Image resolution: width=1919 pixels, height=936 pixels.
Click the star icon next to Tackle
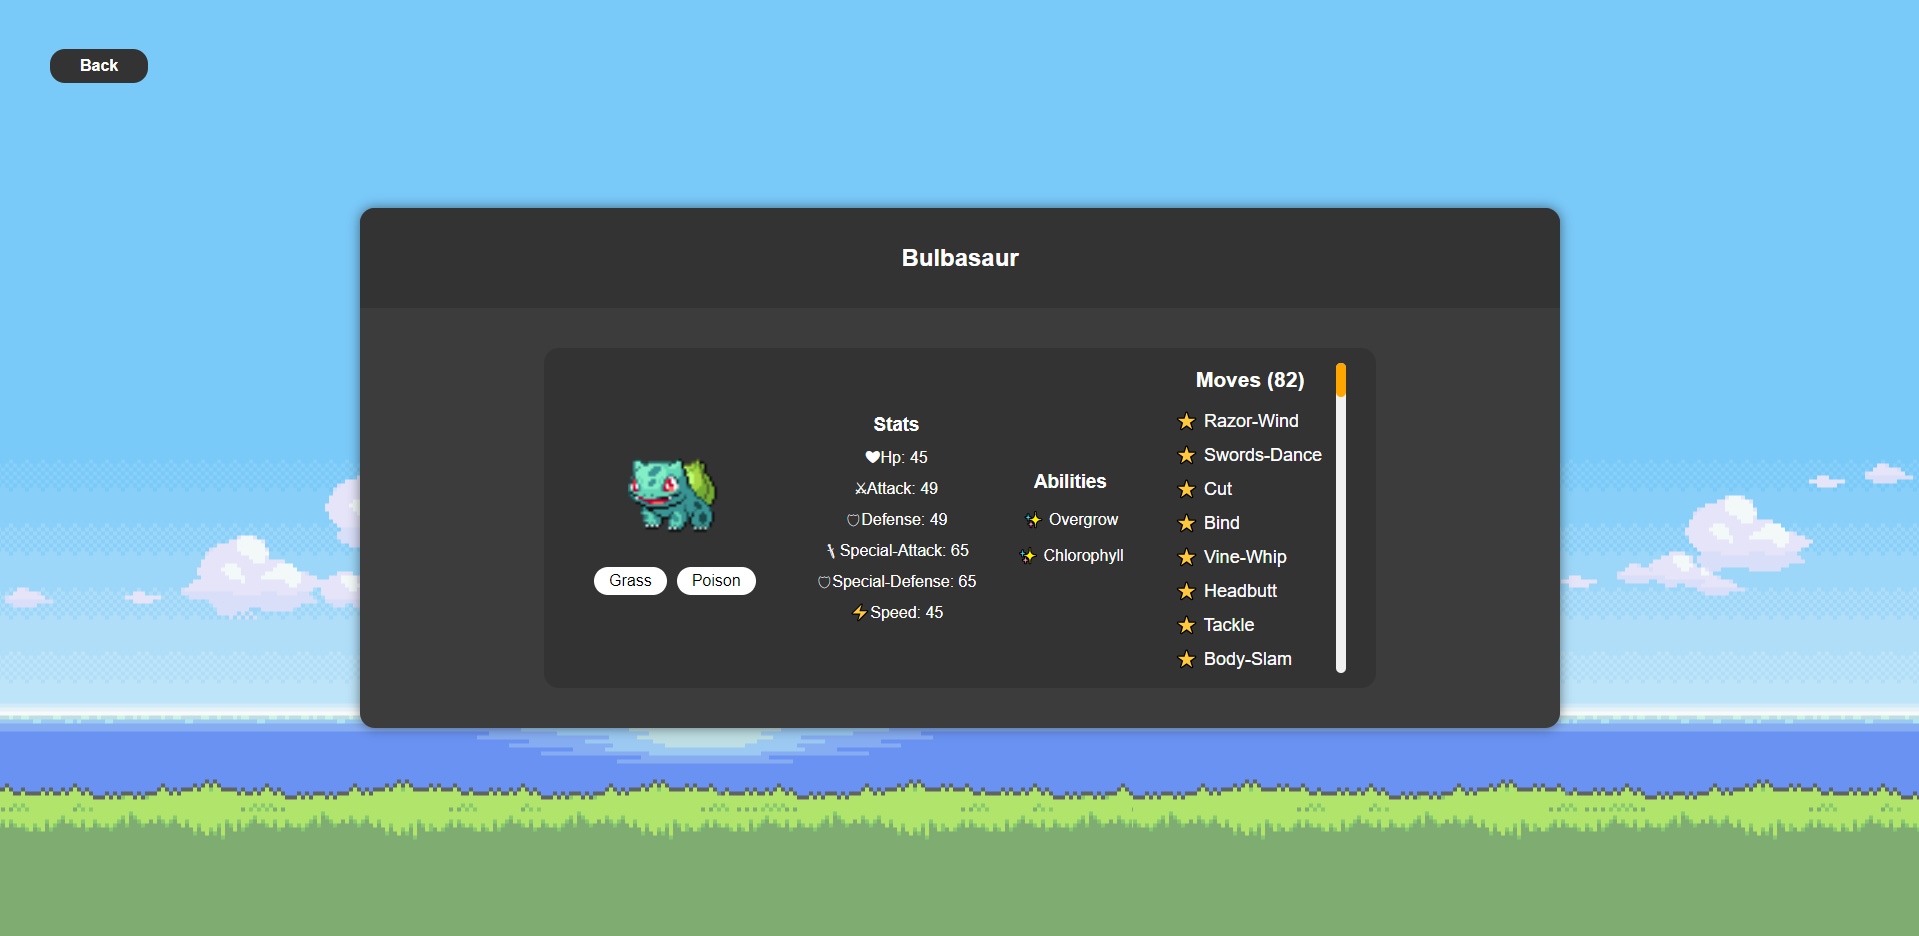pyautogui.click(x=1187, y=625)
